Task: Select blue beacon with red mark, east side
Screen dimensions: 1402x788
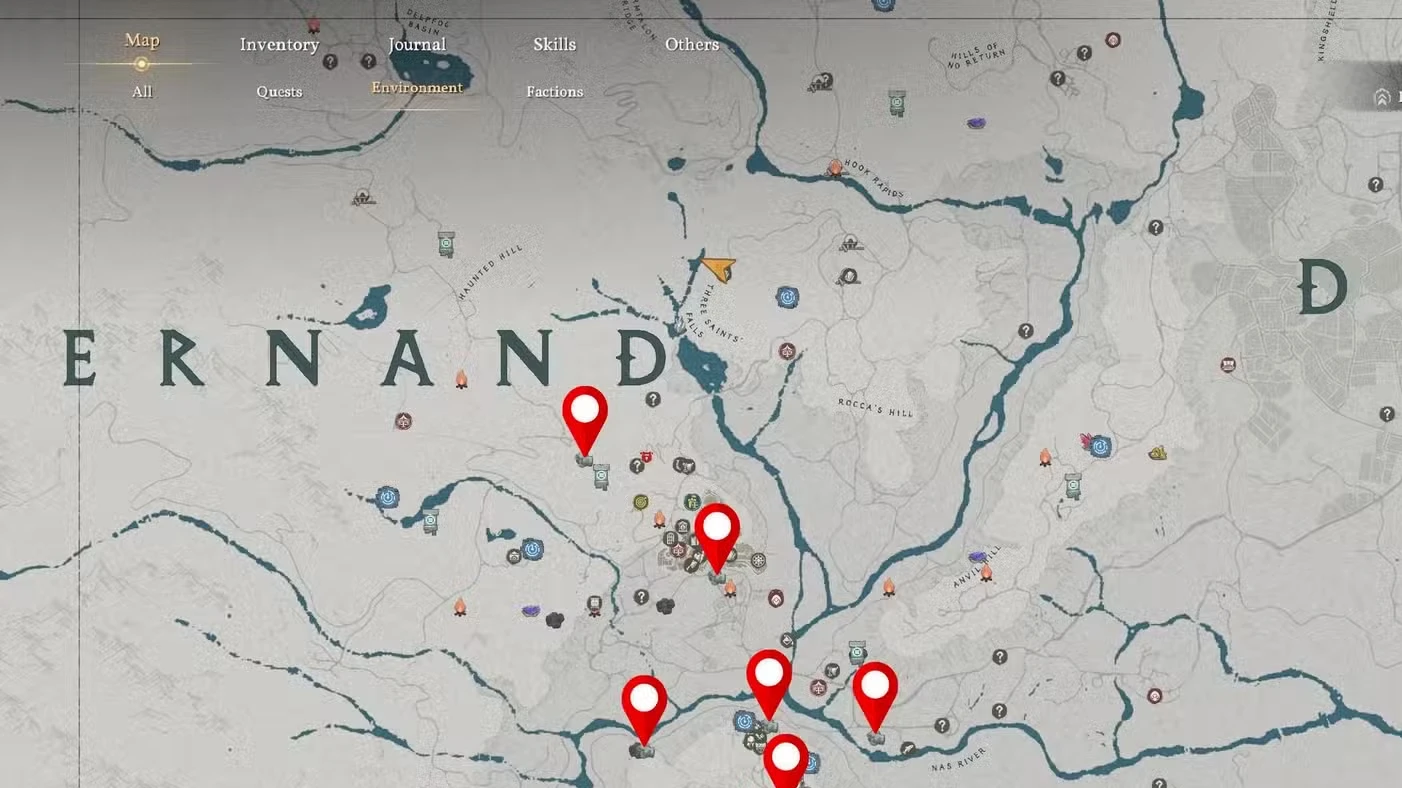Action: click(1099, 445)
